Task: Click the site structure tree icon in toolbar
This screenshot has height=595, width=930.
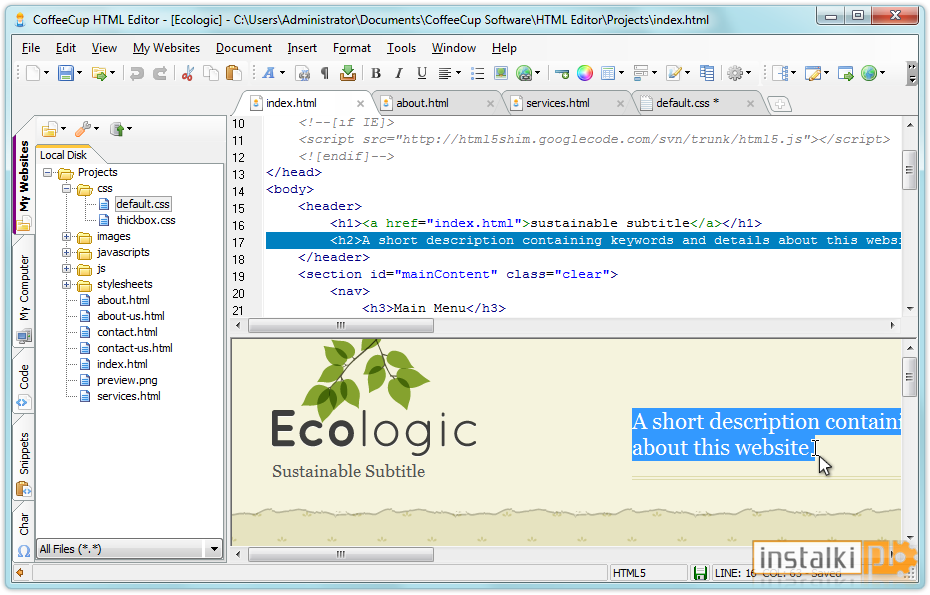Action: 781,73
